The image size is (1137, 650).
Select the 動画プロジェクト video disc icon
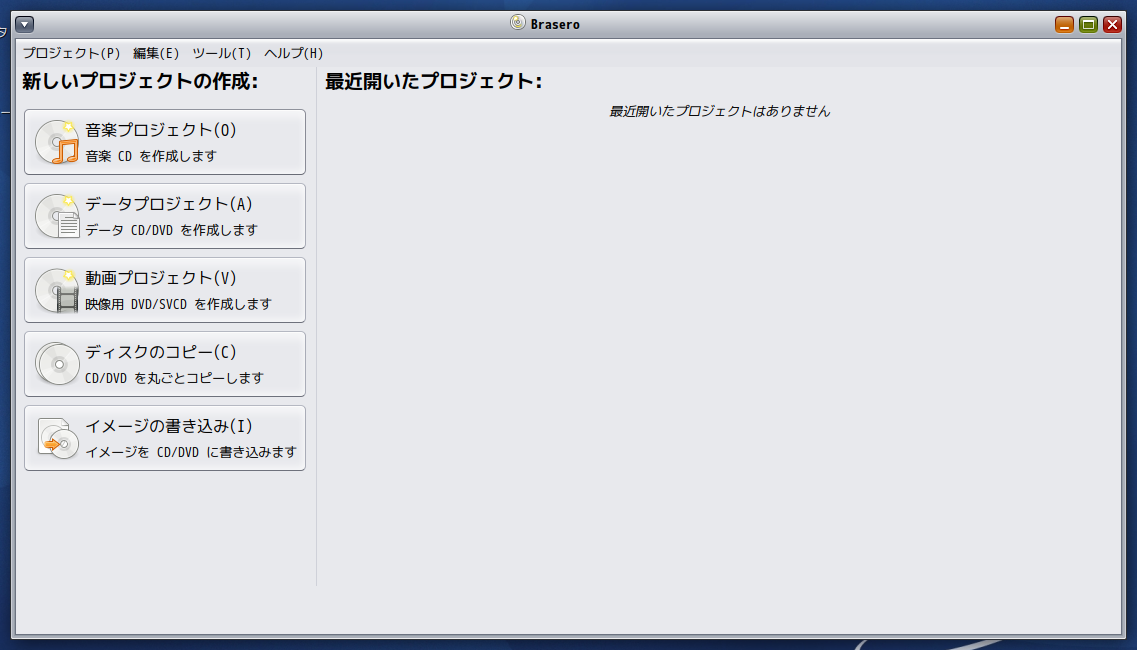[x=55, y=289]
